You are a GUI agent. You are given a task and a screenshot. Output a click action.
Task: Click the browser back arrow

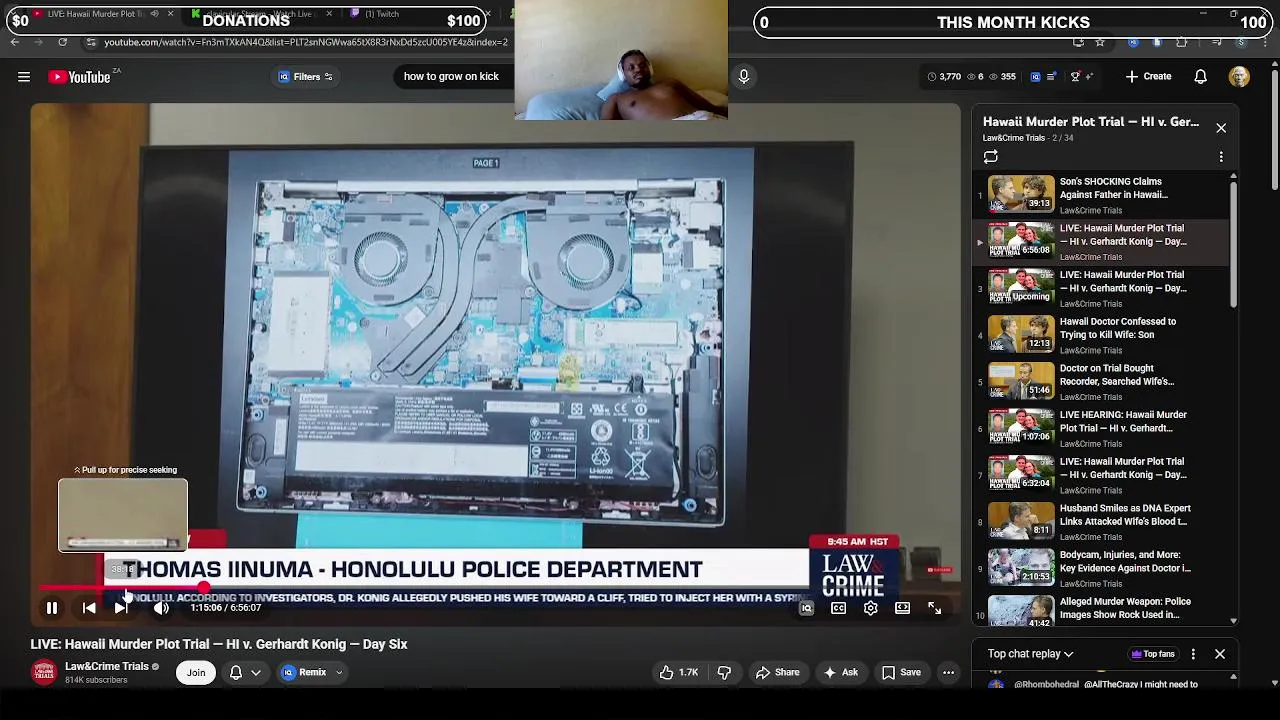(14, 42)
